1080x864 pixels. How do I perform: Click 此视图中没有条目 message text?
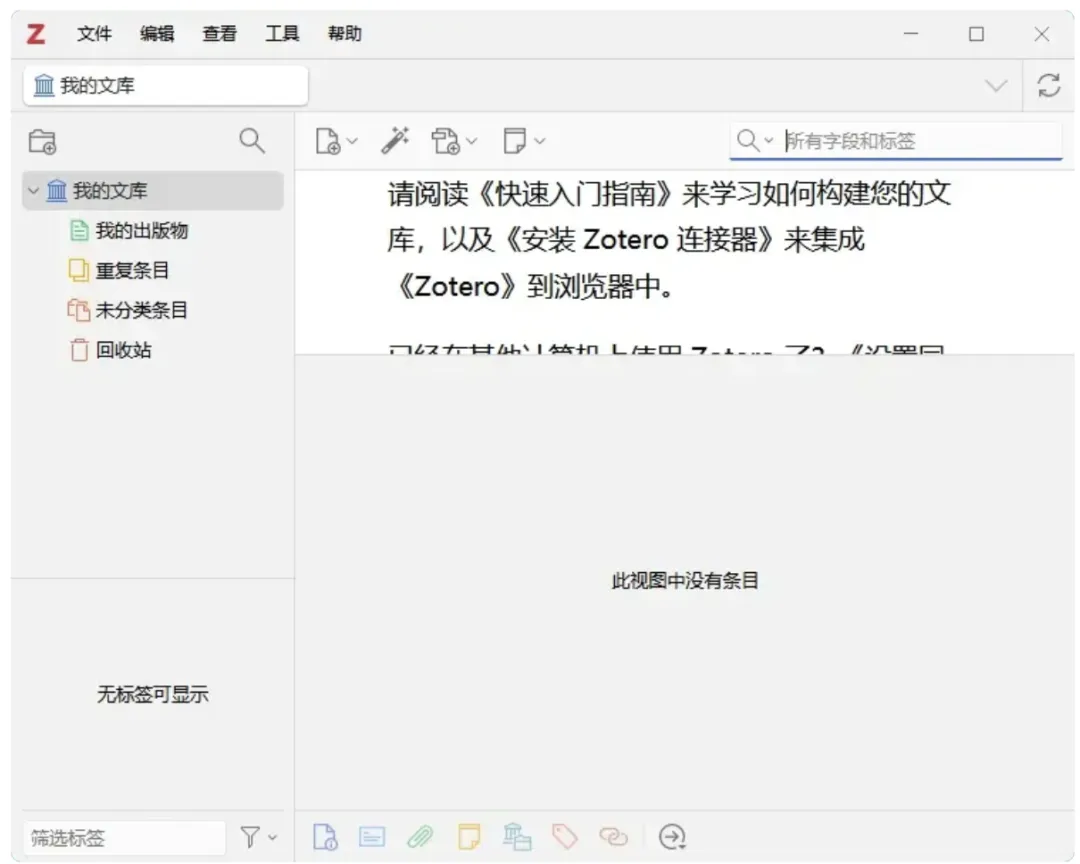point(685,581)
